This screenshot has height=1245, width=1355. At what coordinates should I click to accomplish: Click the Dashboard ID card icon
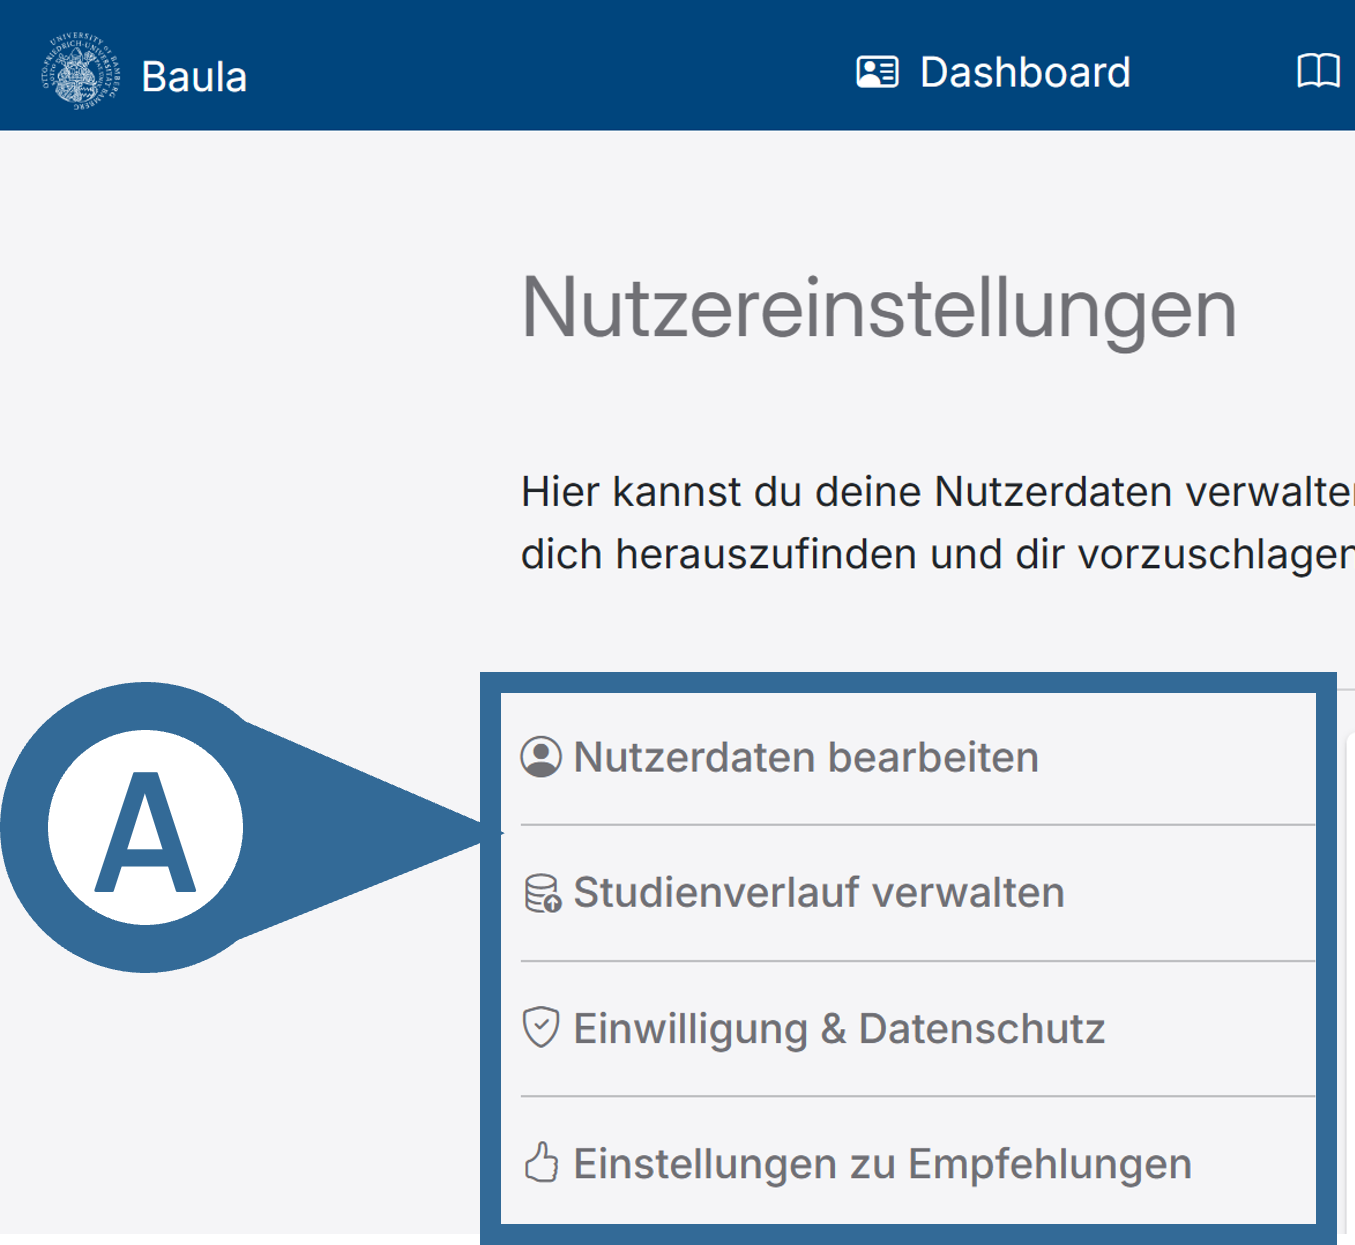point(877,72)
